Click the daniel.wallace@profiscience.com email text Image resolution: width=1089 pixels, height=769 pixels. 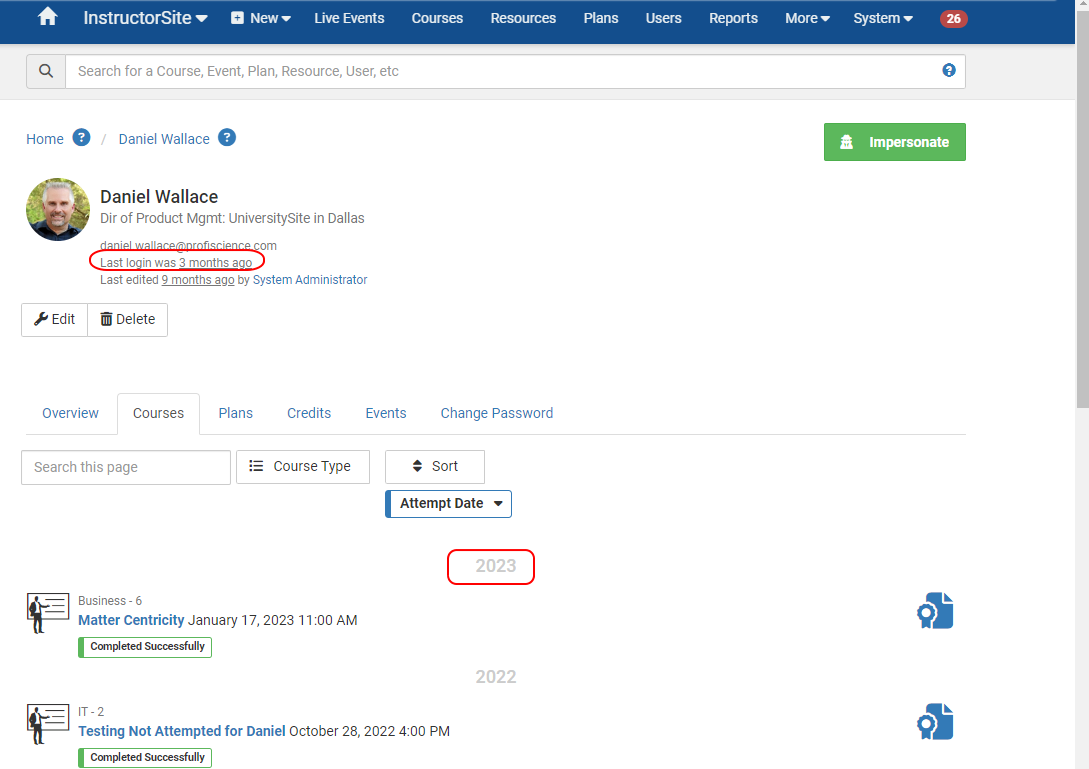[x=188, y=246]
